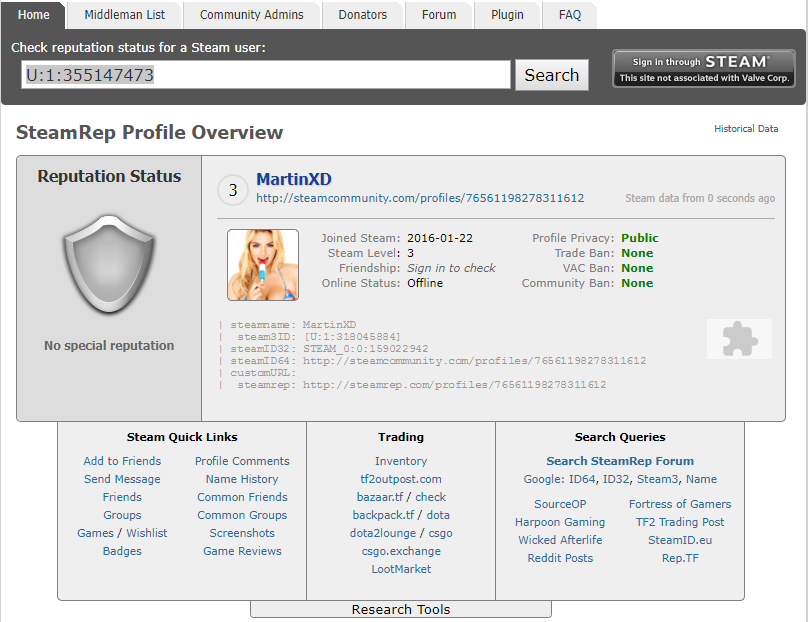Screen dimensions: 808x622
Task: Expand the Research Tools section
Action: [x=401, y=609]
